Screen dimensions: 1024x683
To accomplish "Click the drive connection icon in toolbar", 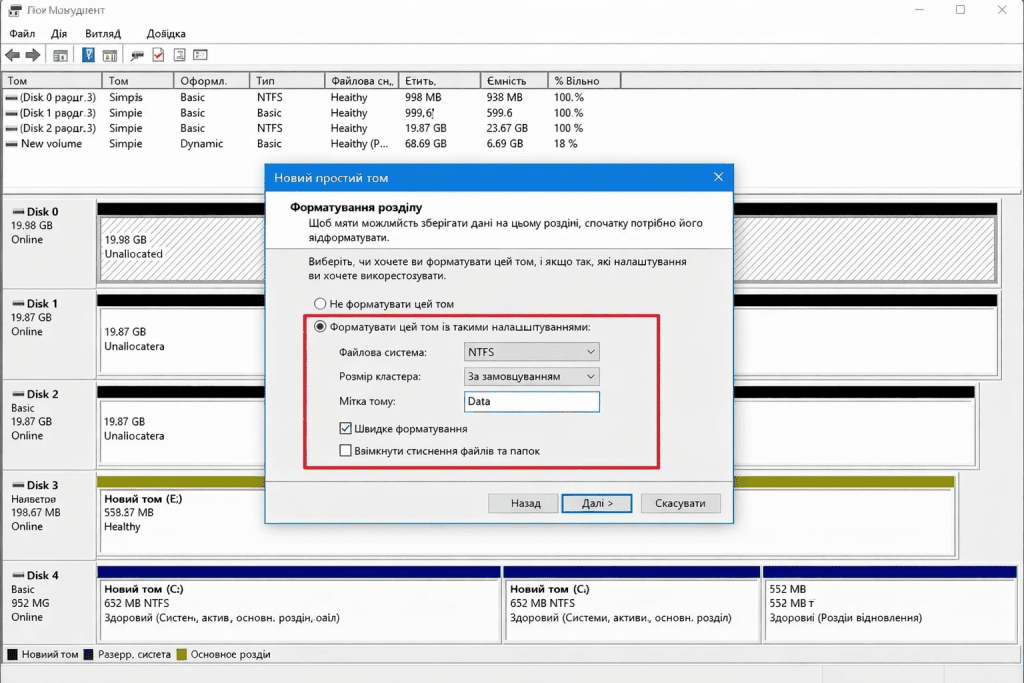I will (137, 55).
